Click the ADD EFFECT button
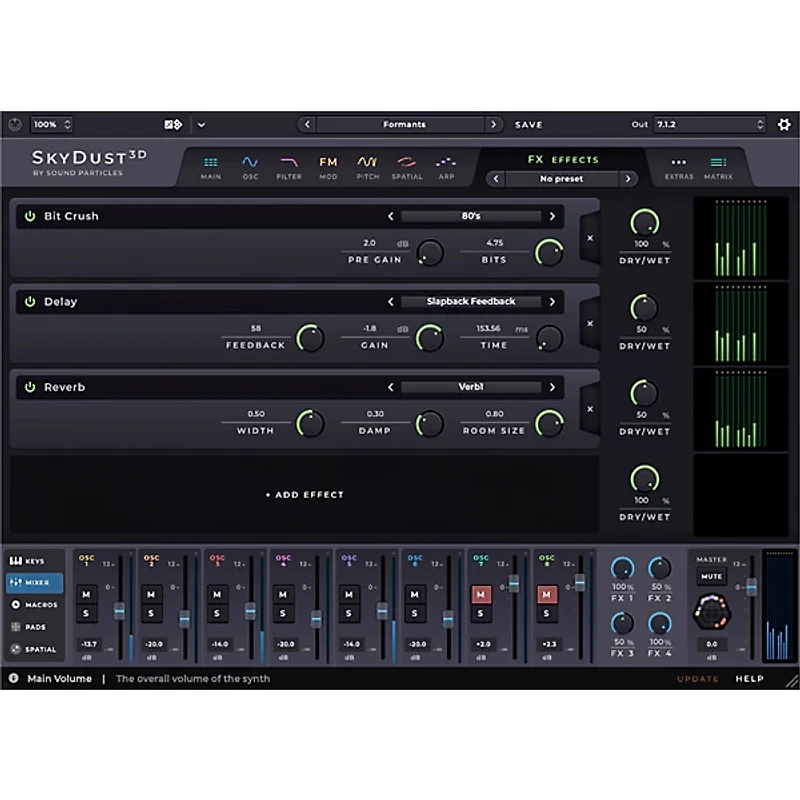The height and width of the screenshot is (800, 800). (x=306, y=494)
